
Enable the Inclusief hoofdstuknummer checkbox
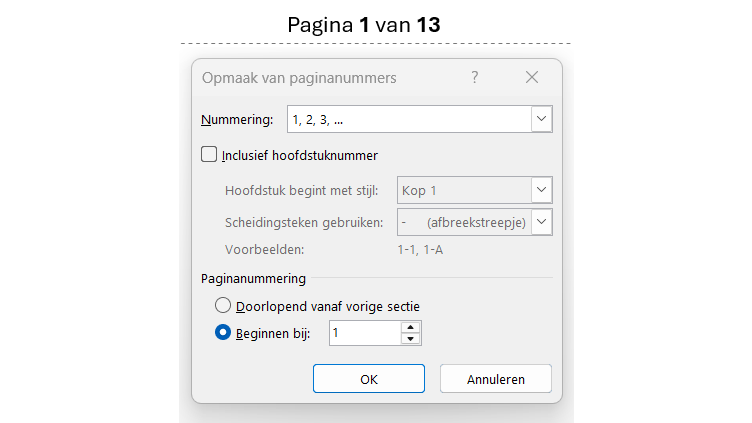(209, 154)
